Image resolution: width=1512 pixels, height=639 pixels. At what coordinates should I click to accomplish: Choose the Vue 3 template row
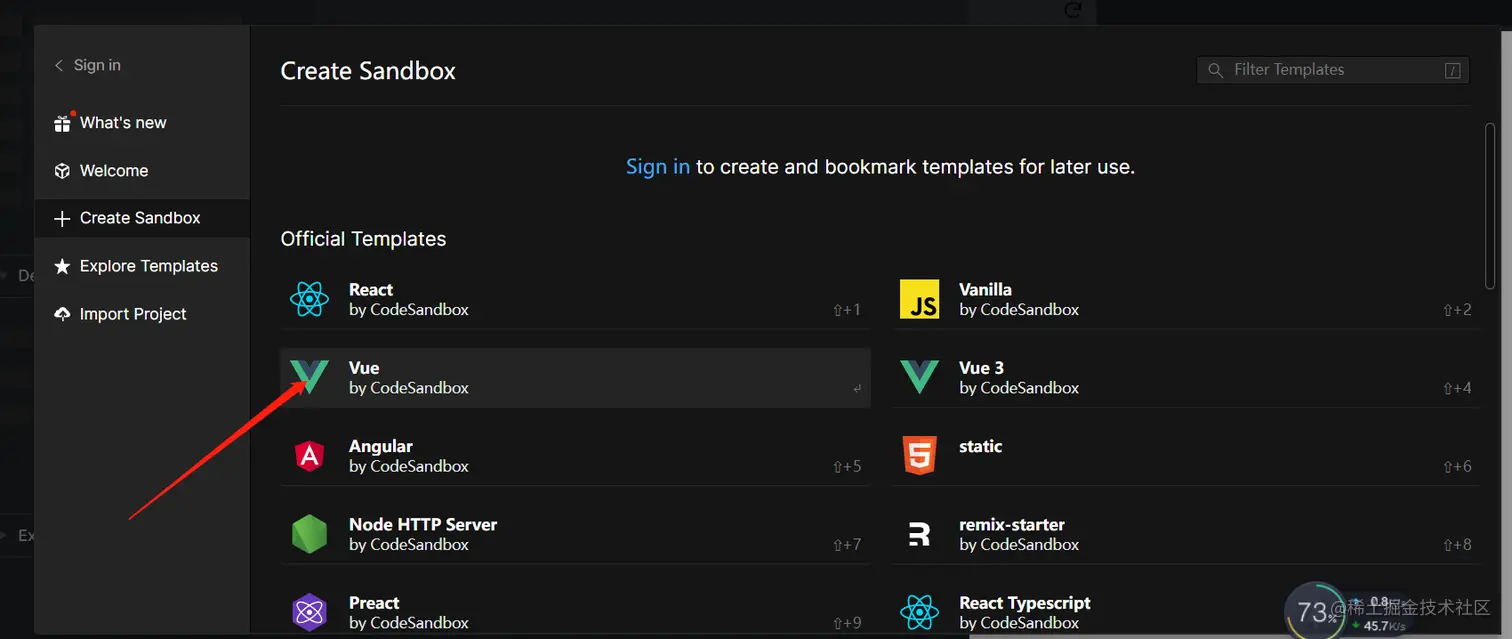[1185, 377]
